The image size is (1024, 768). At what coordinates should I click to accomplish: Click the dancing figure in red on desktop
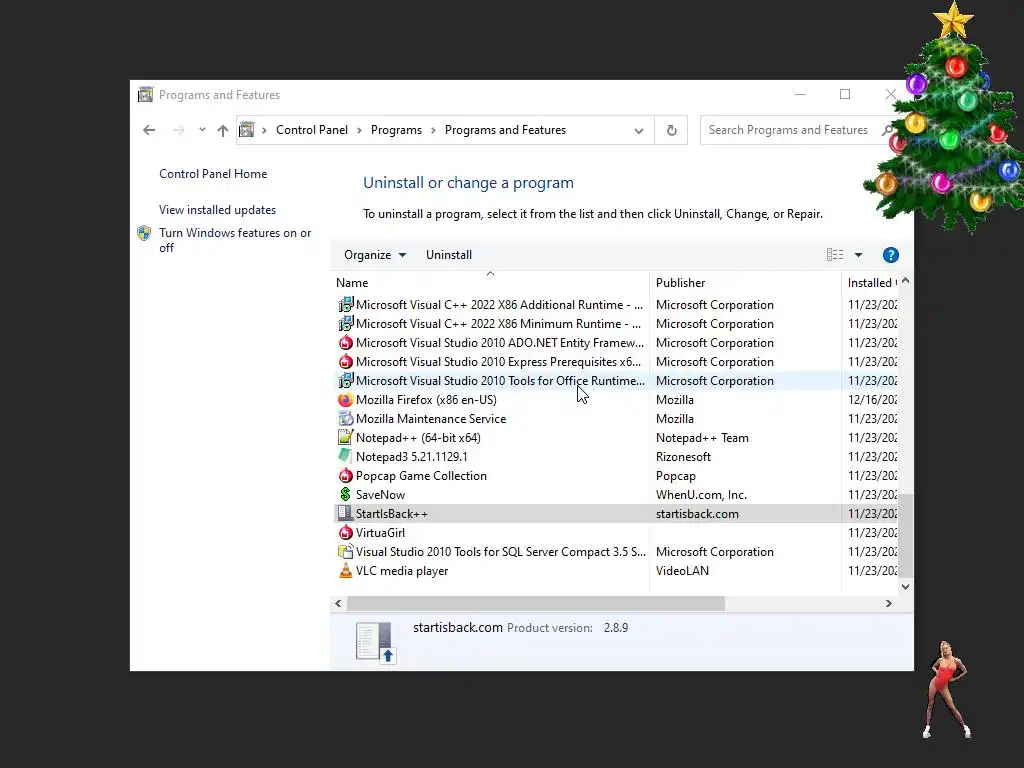point(948,690)
